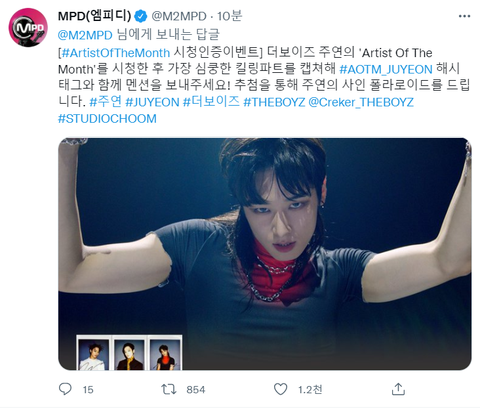Open the MPD profile avatar
The height and width of the screenshot is (409, 480).
pos(28,28)
